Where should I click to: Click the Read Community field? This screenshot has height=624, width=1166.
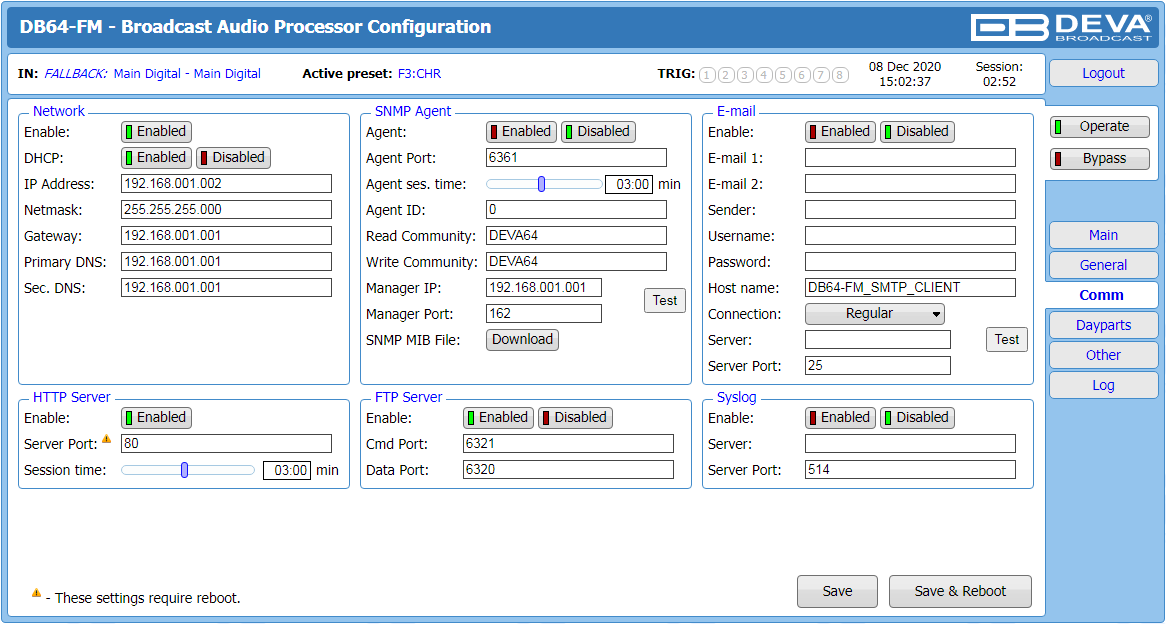(576, 236)
